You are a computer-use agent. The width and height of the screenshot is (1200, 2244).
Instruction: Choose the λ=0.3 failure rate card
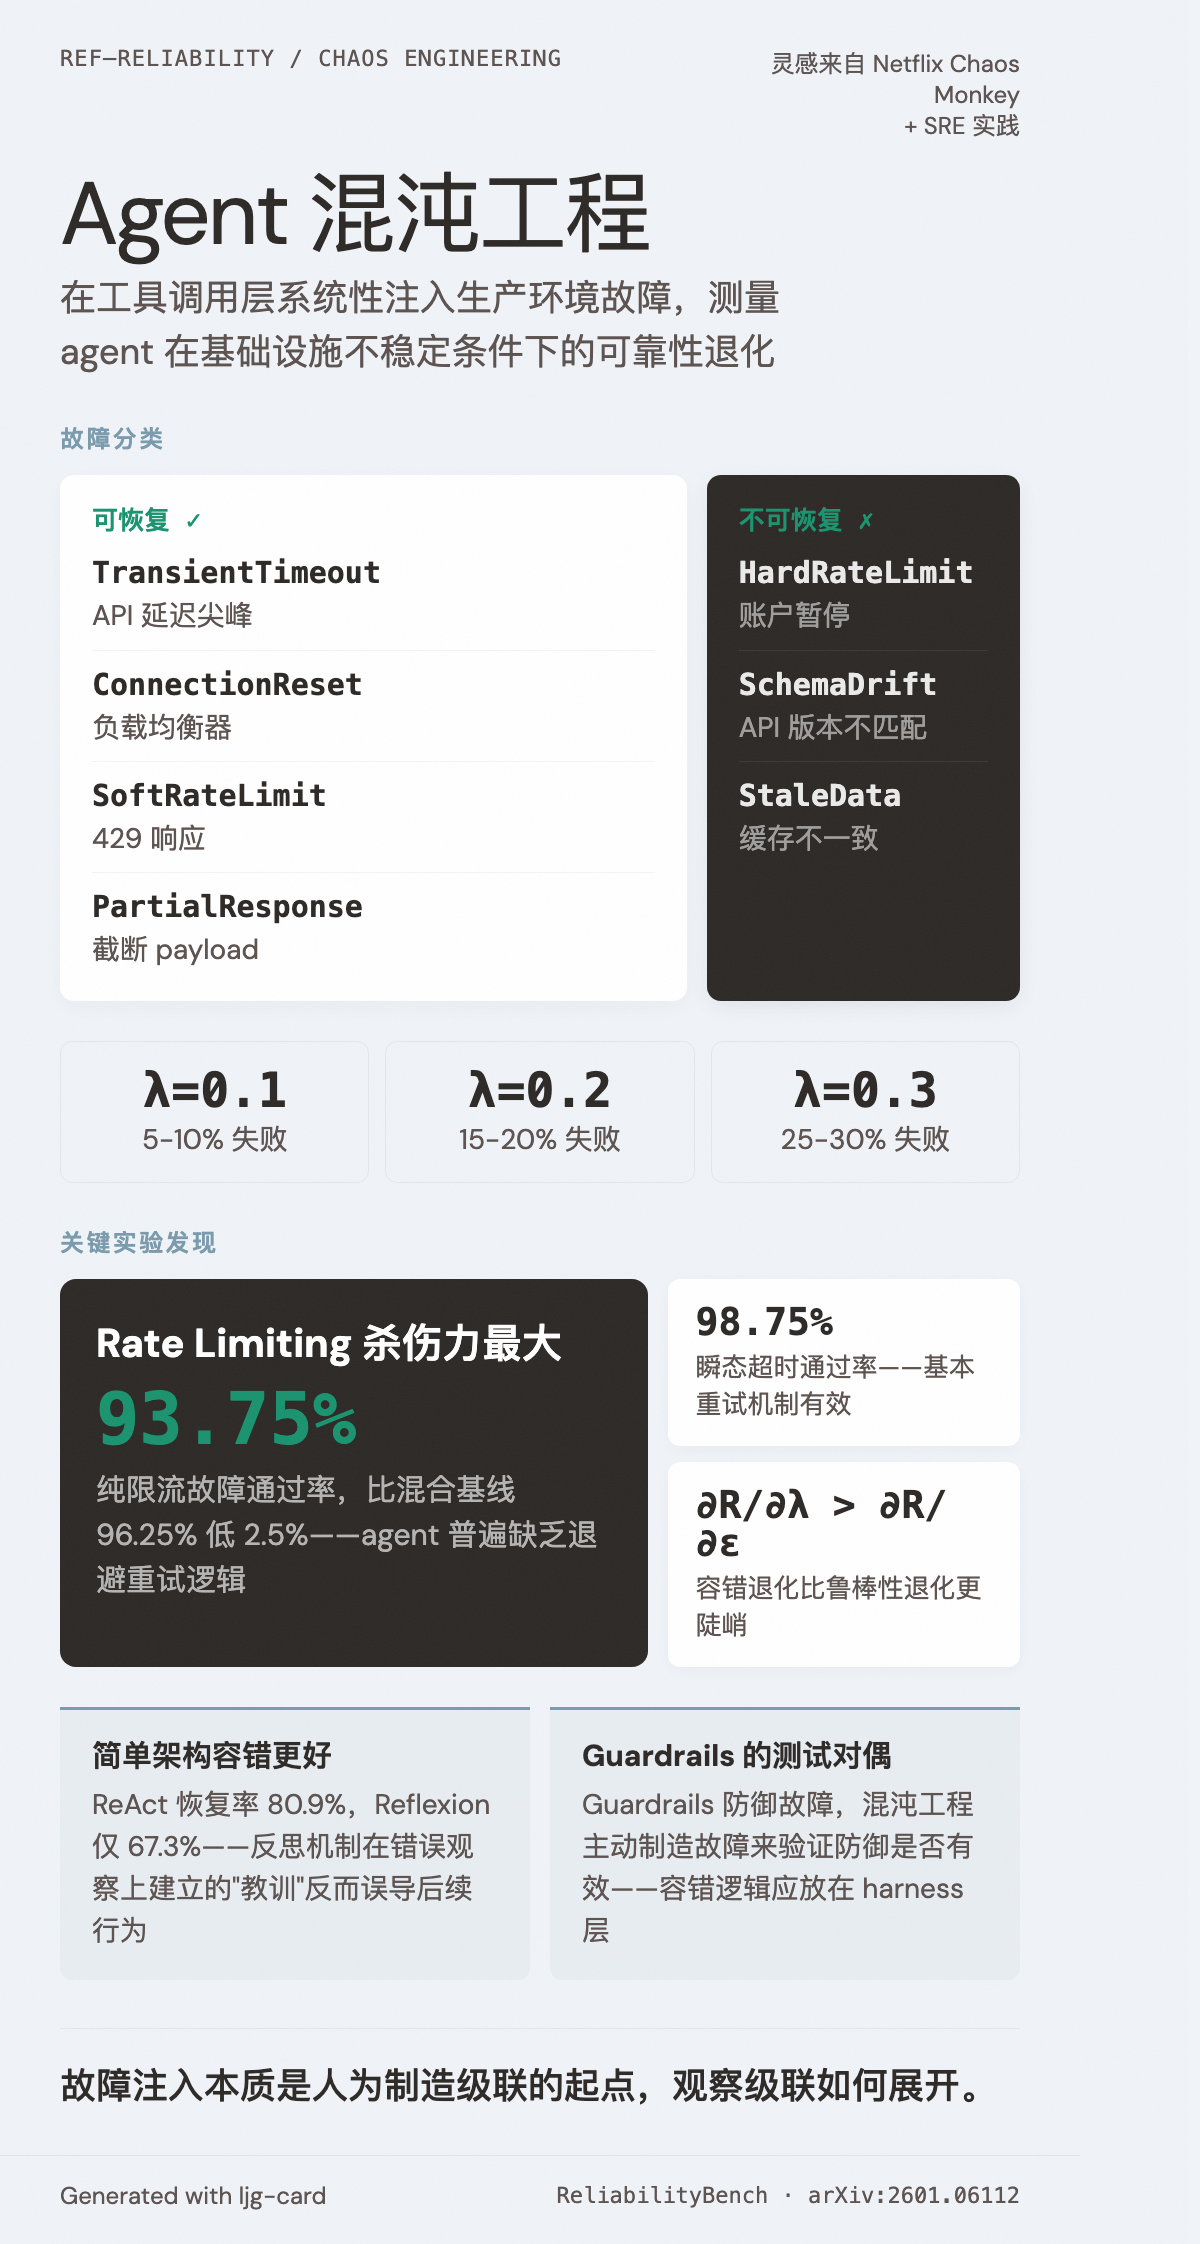click(865, 1112)
